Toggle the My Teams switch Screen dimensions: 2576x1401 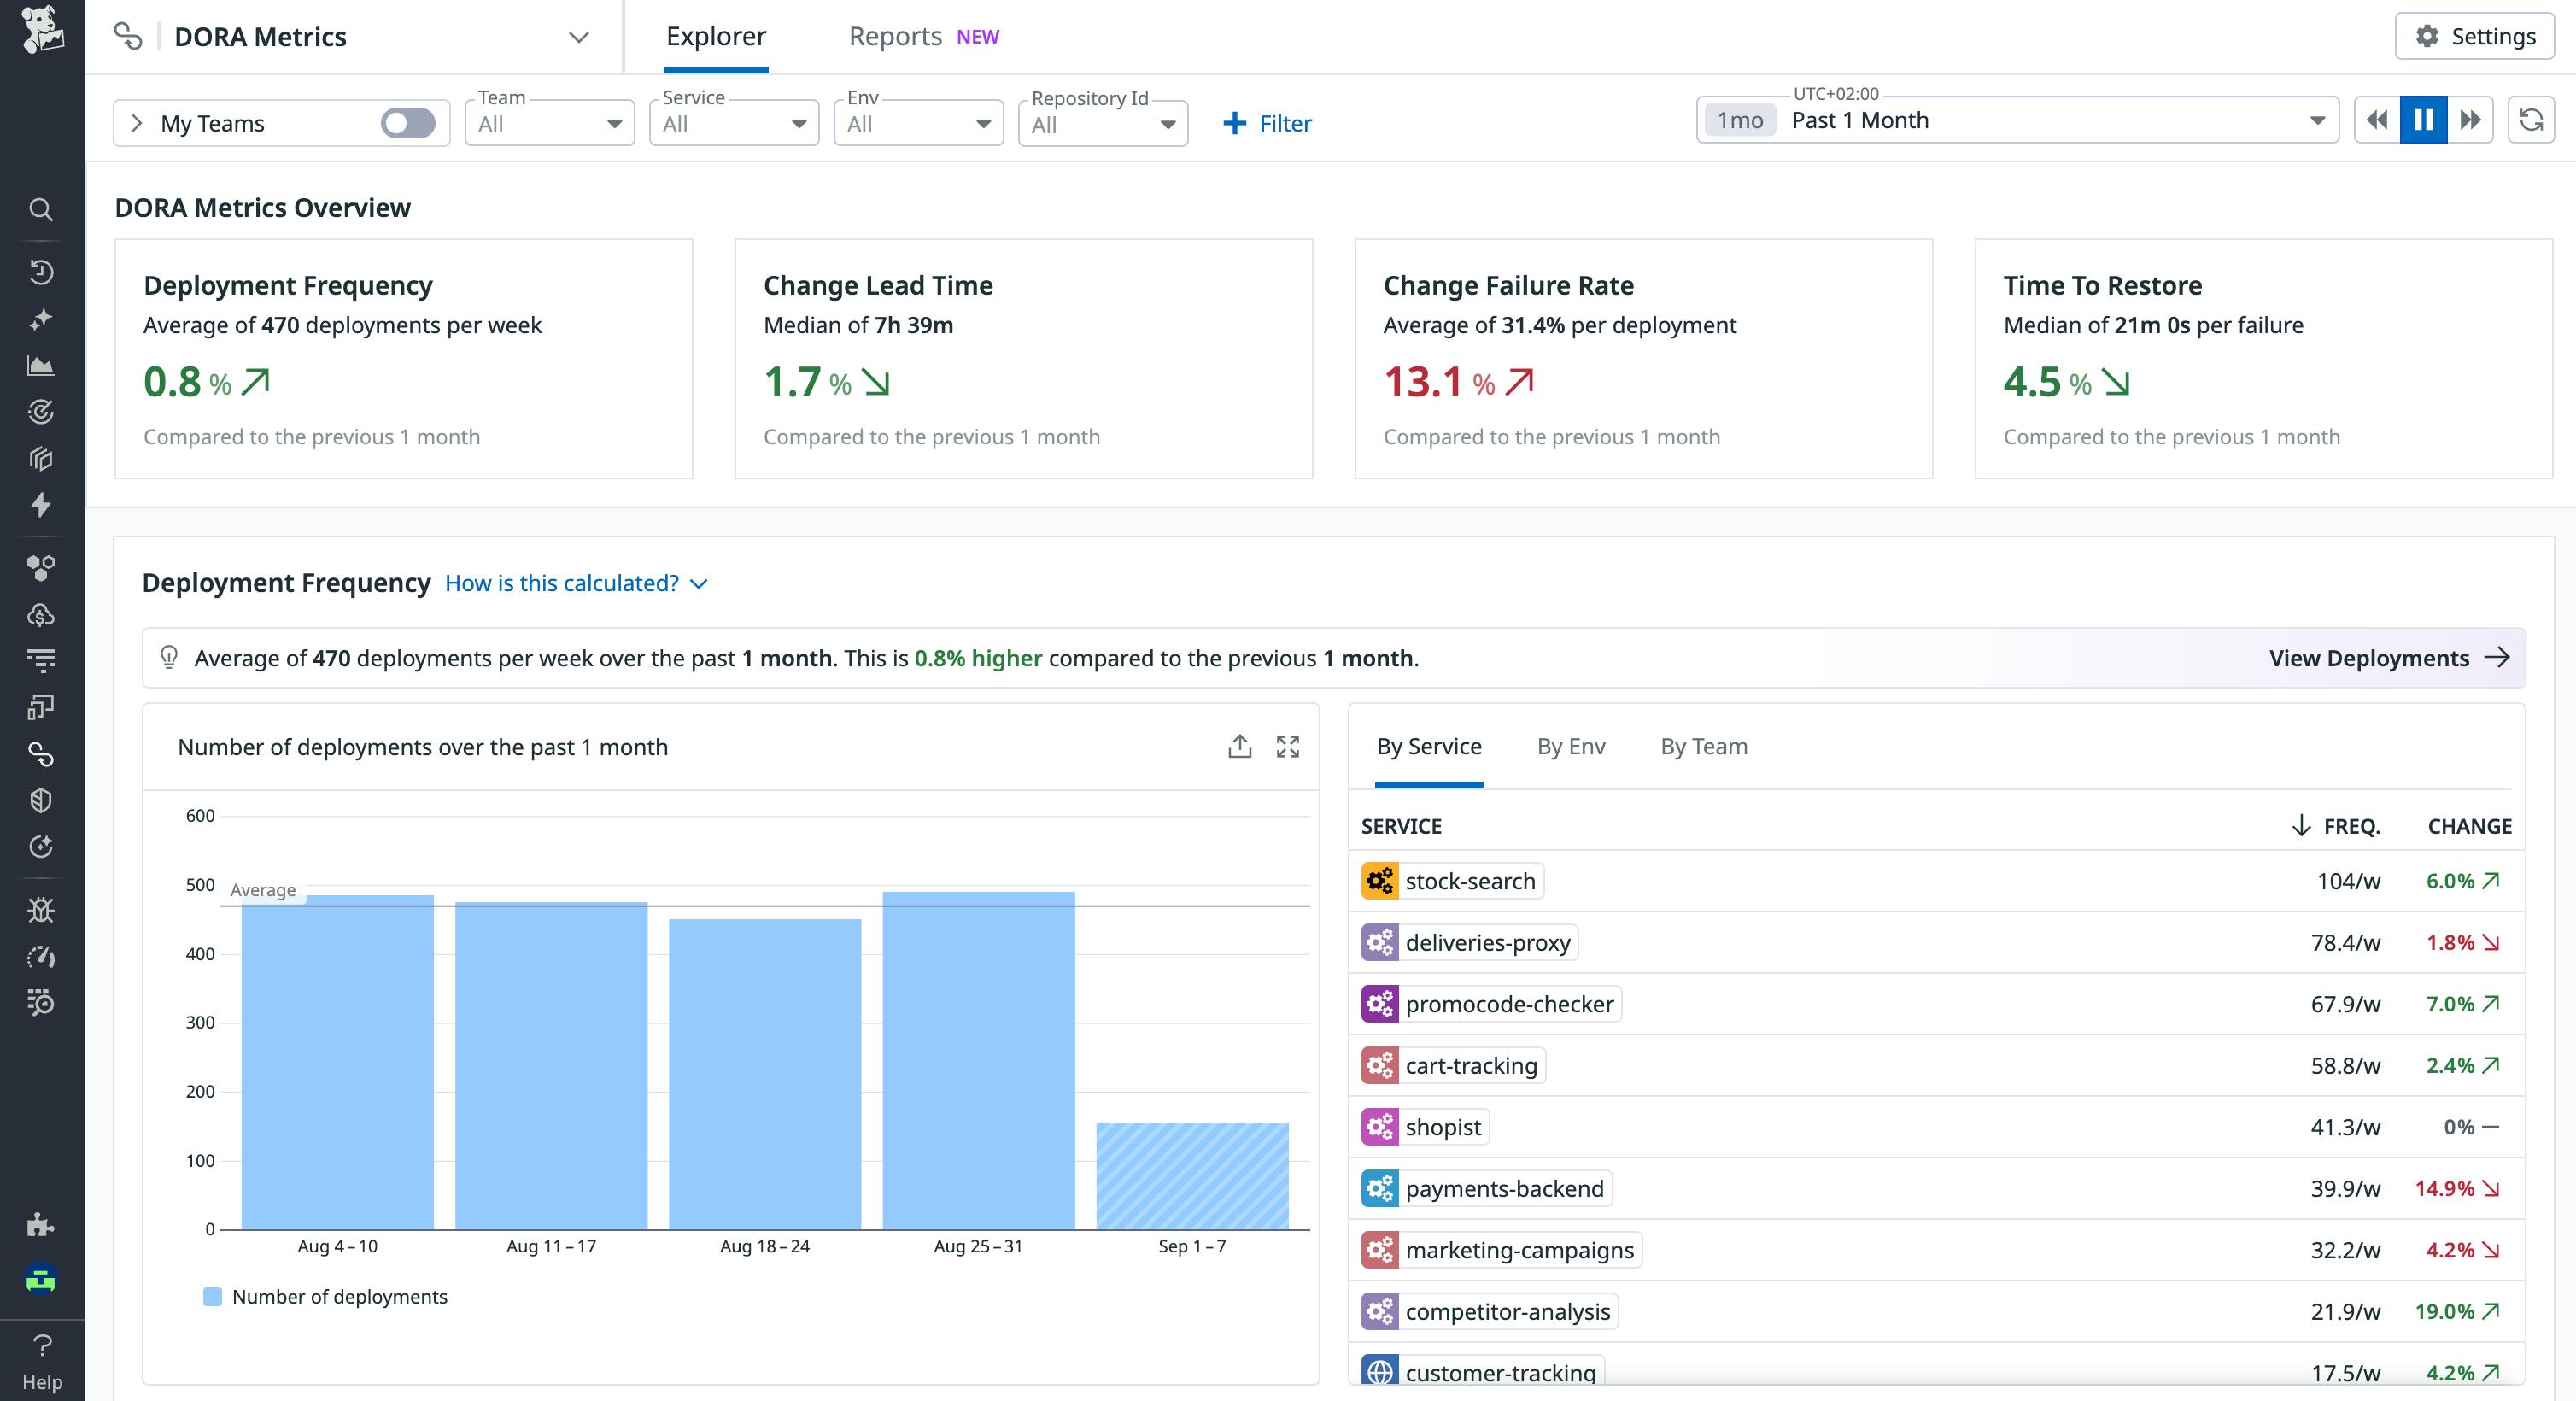[x=408, y=123]
